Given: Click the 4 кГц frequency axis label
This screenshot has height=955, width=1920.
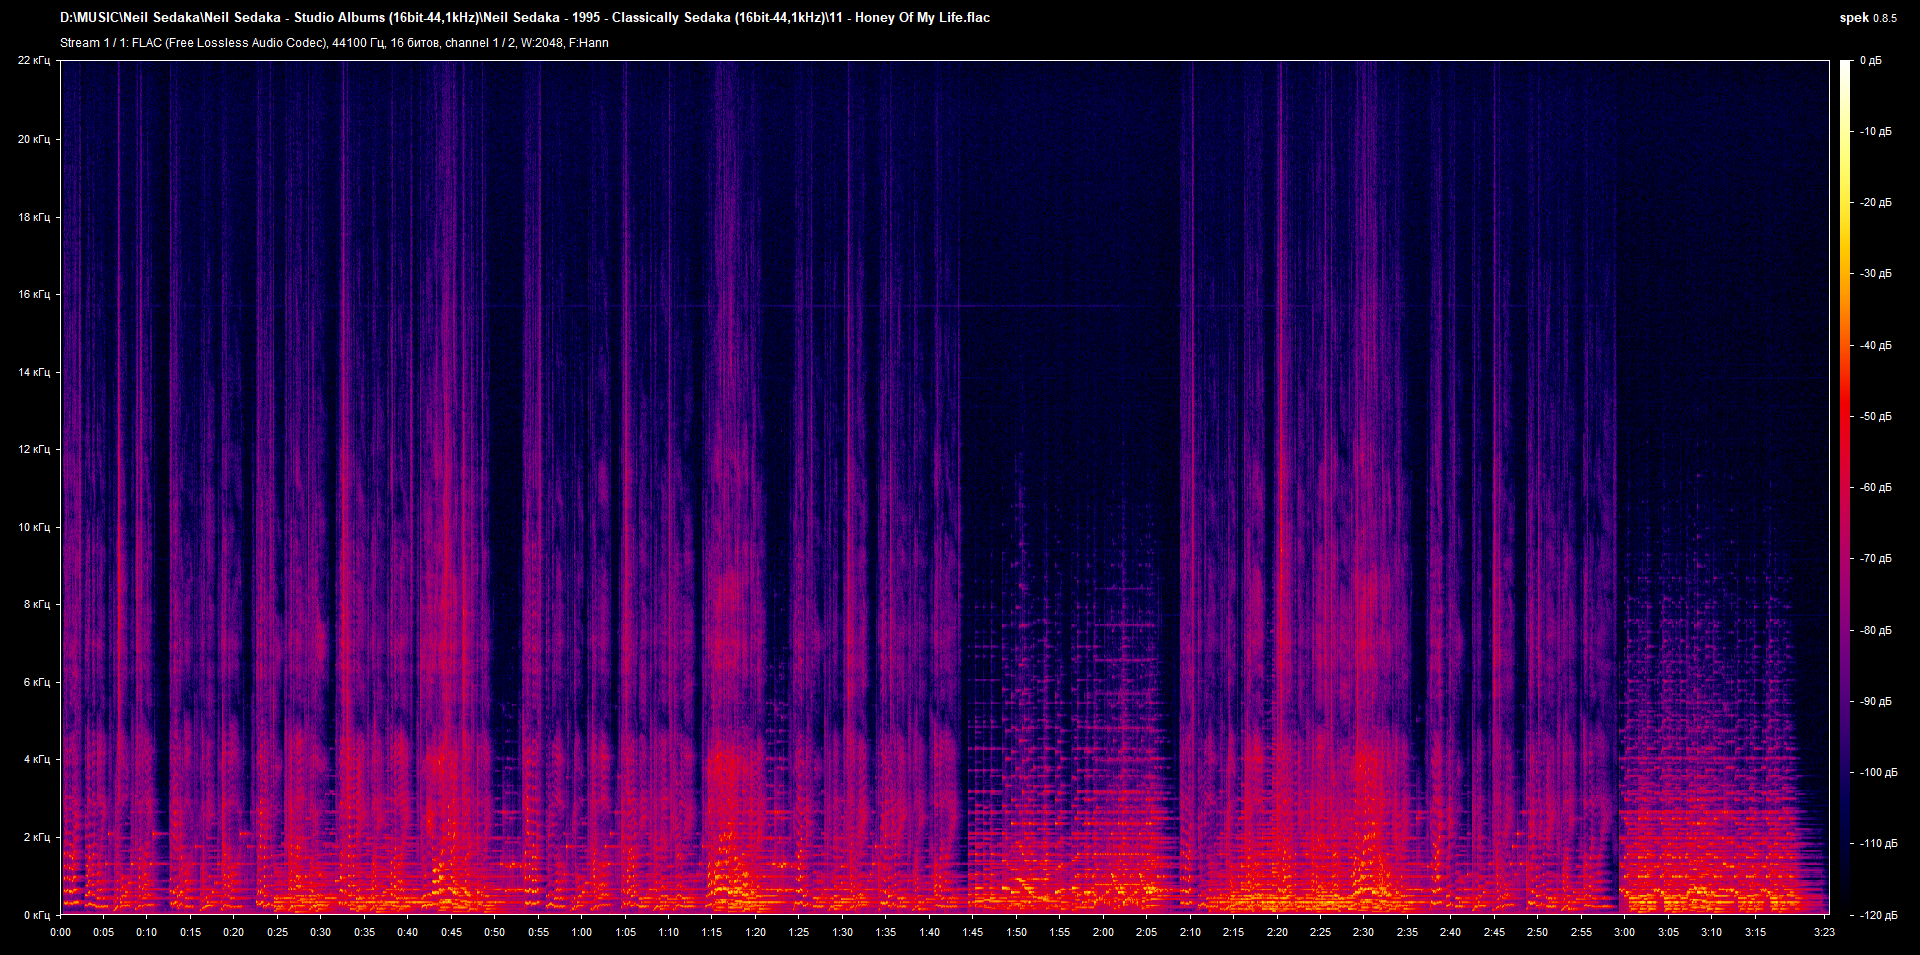Looking at the screenshot, I should tap(37, 759).
